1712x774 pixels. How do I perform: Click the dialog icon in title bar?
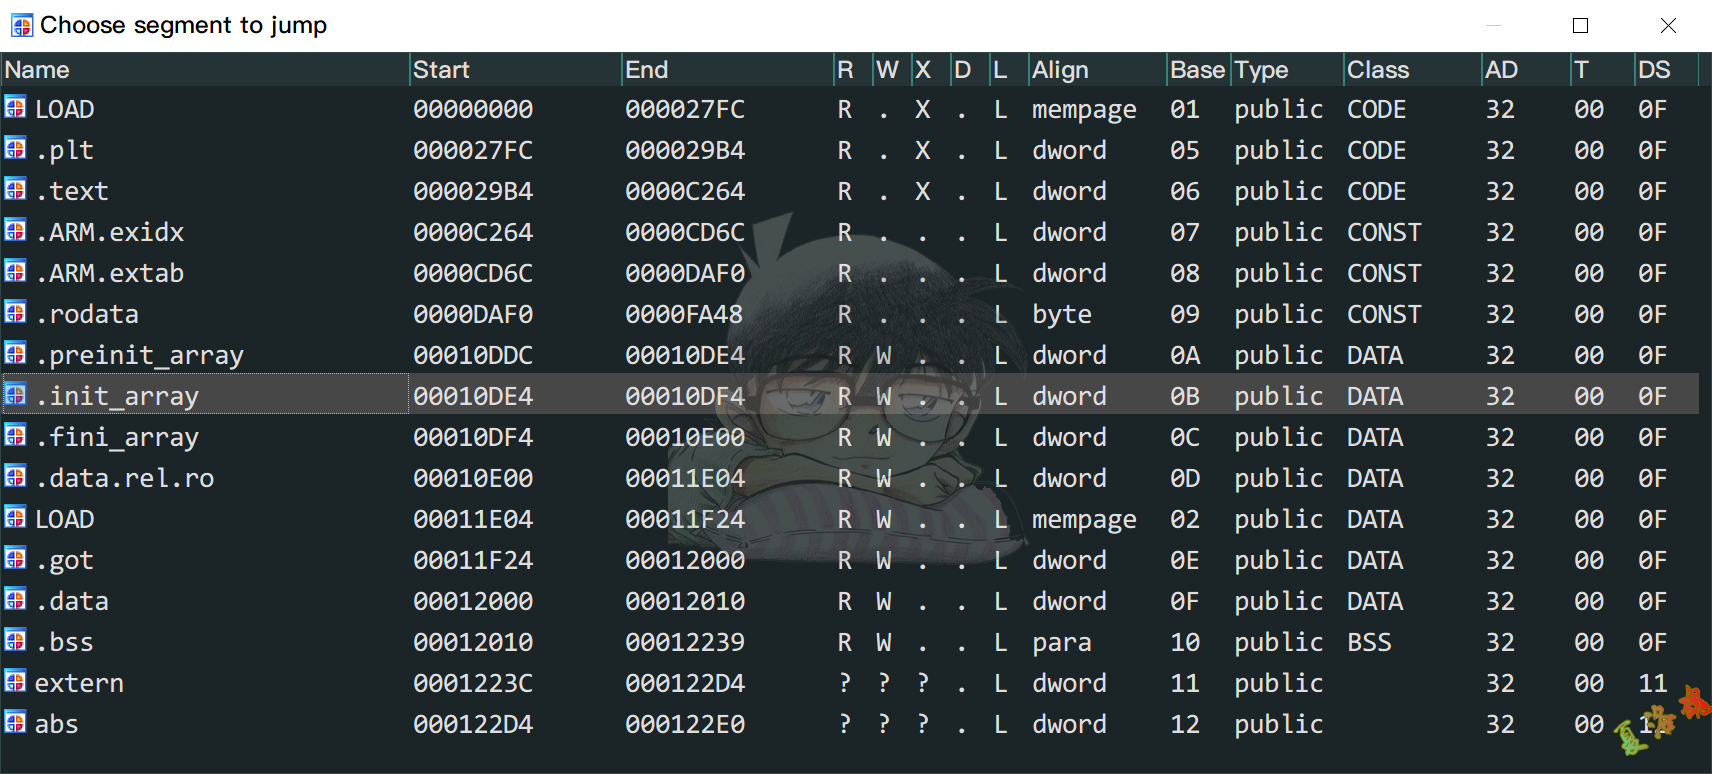[21, 25]
